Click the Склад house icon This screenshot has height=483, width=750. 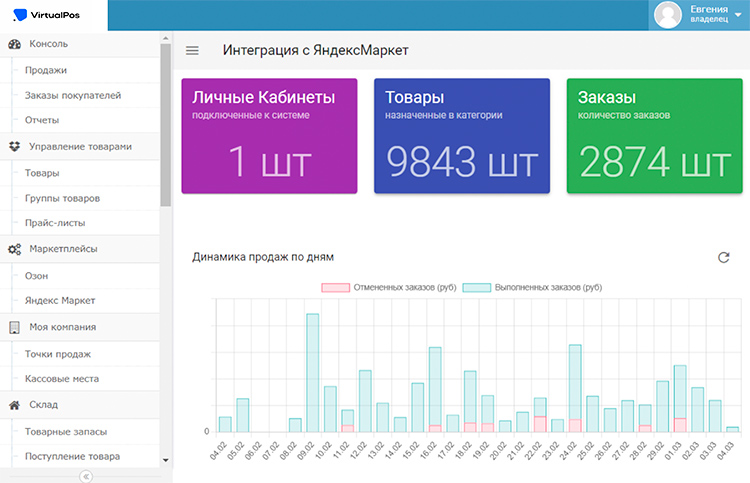pyautogui.click(x=15, y=405)
